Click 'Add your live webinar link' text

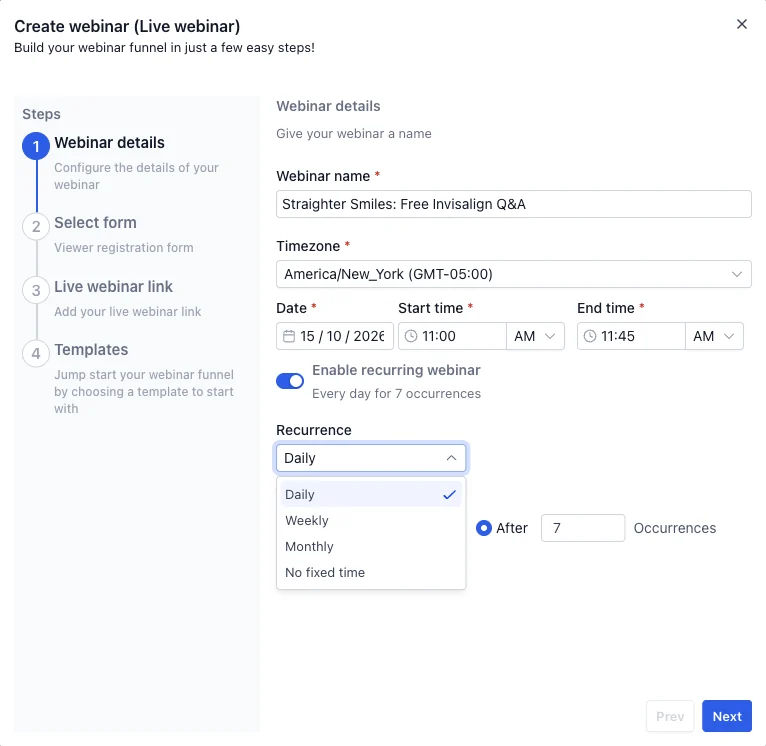(x=128, y=312)
